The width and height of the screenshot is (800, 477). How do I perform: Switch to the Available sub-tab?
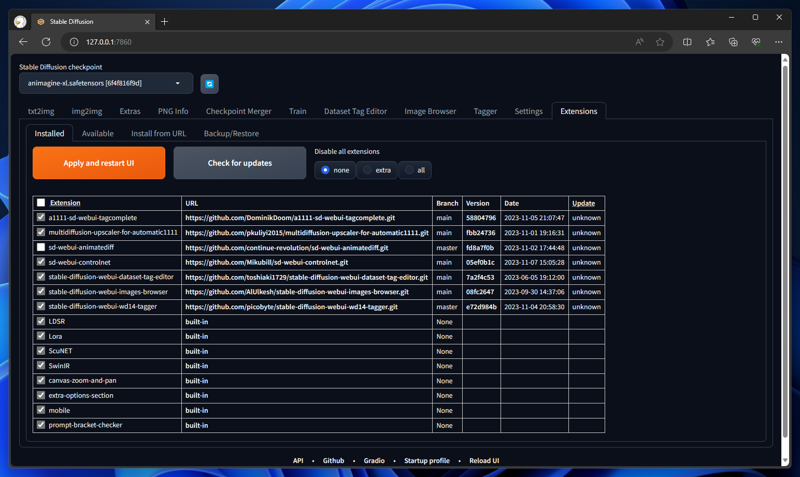tap(97, 134)
